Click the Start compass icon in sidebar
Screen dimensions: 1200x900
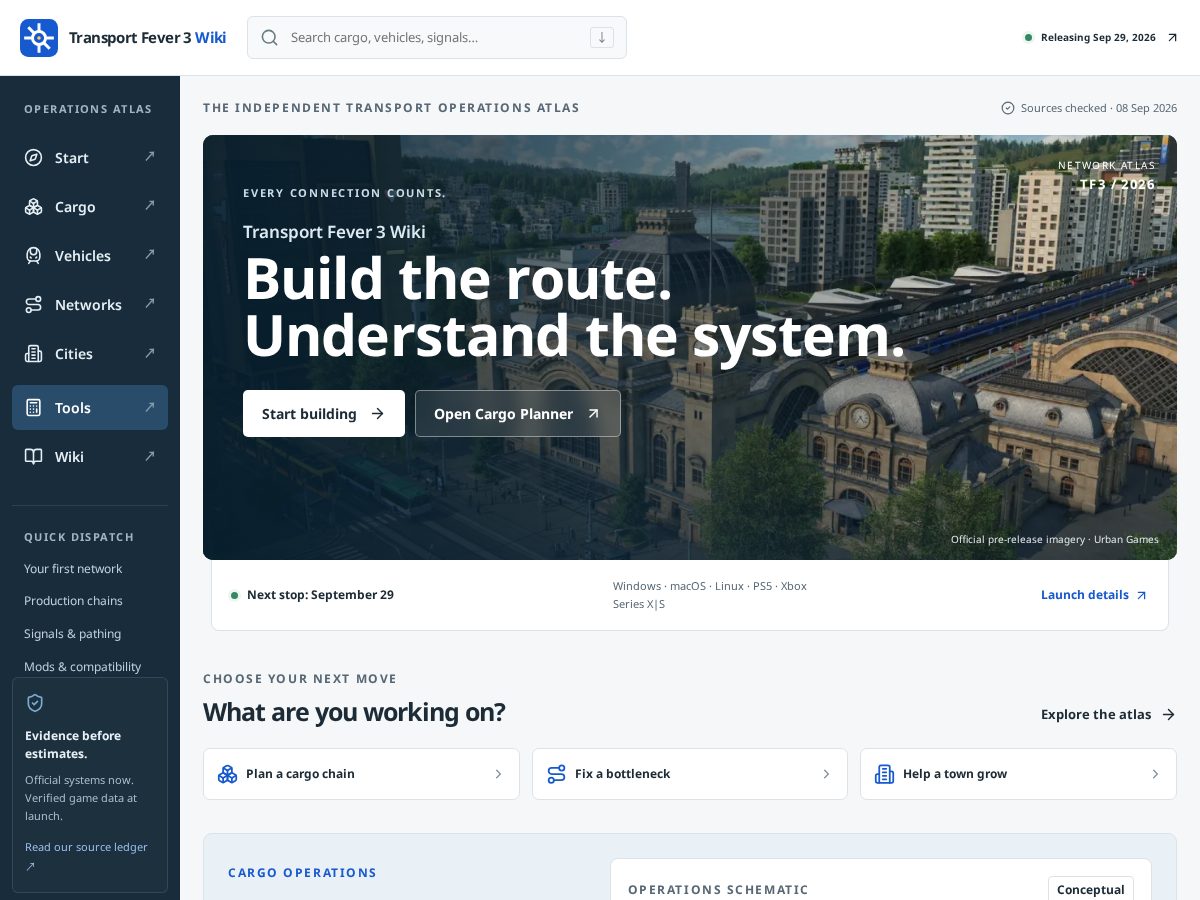coord(34,158)
